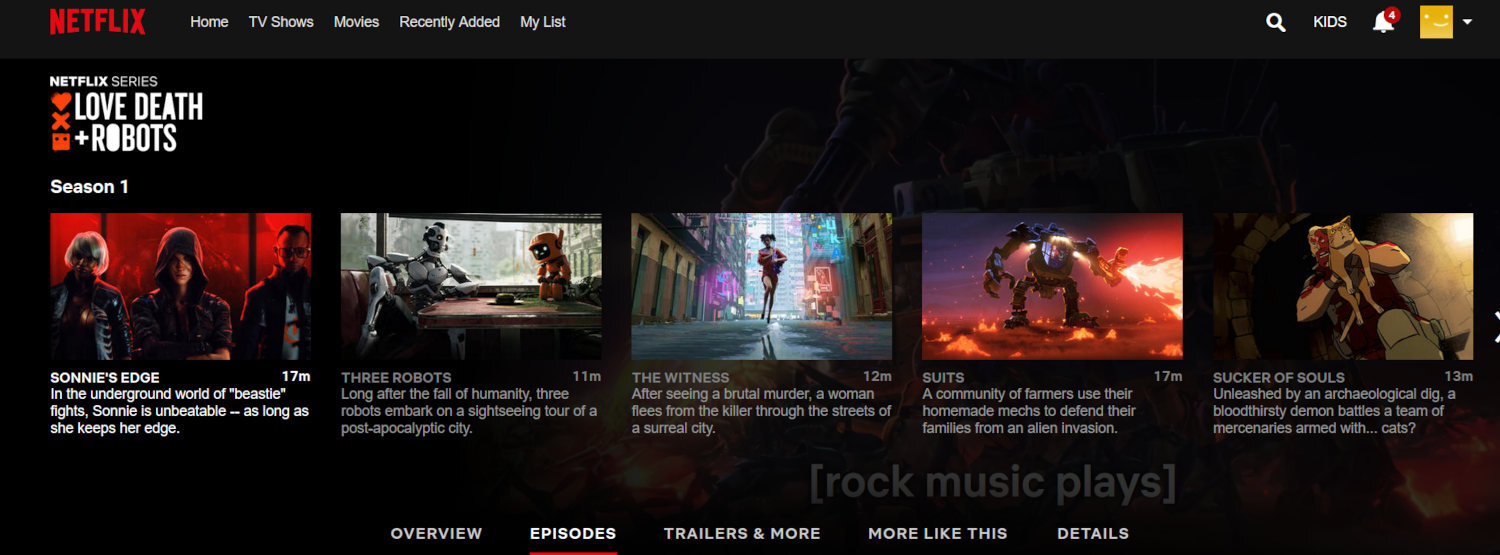Click the Suits episode description
This screenshot has width=1500, height=555.
[1029, 411]
